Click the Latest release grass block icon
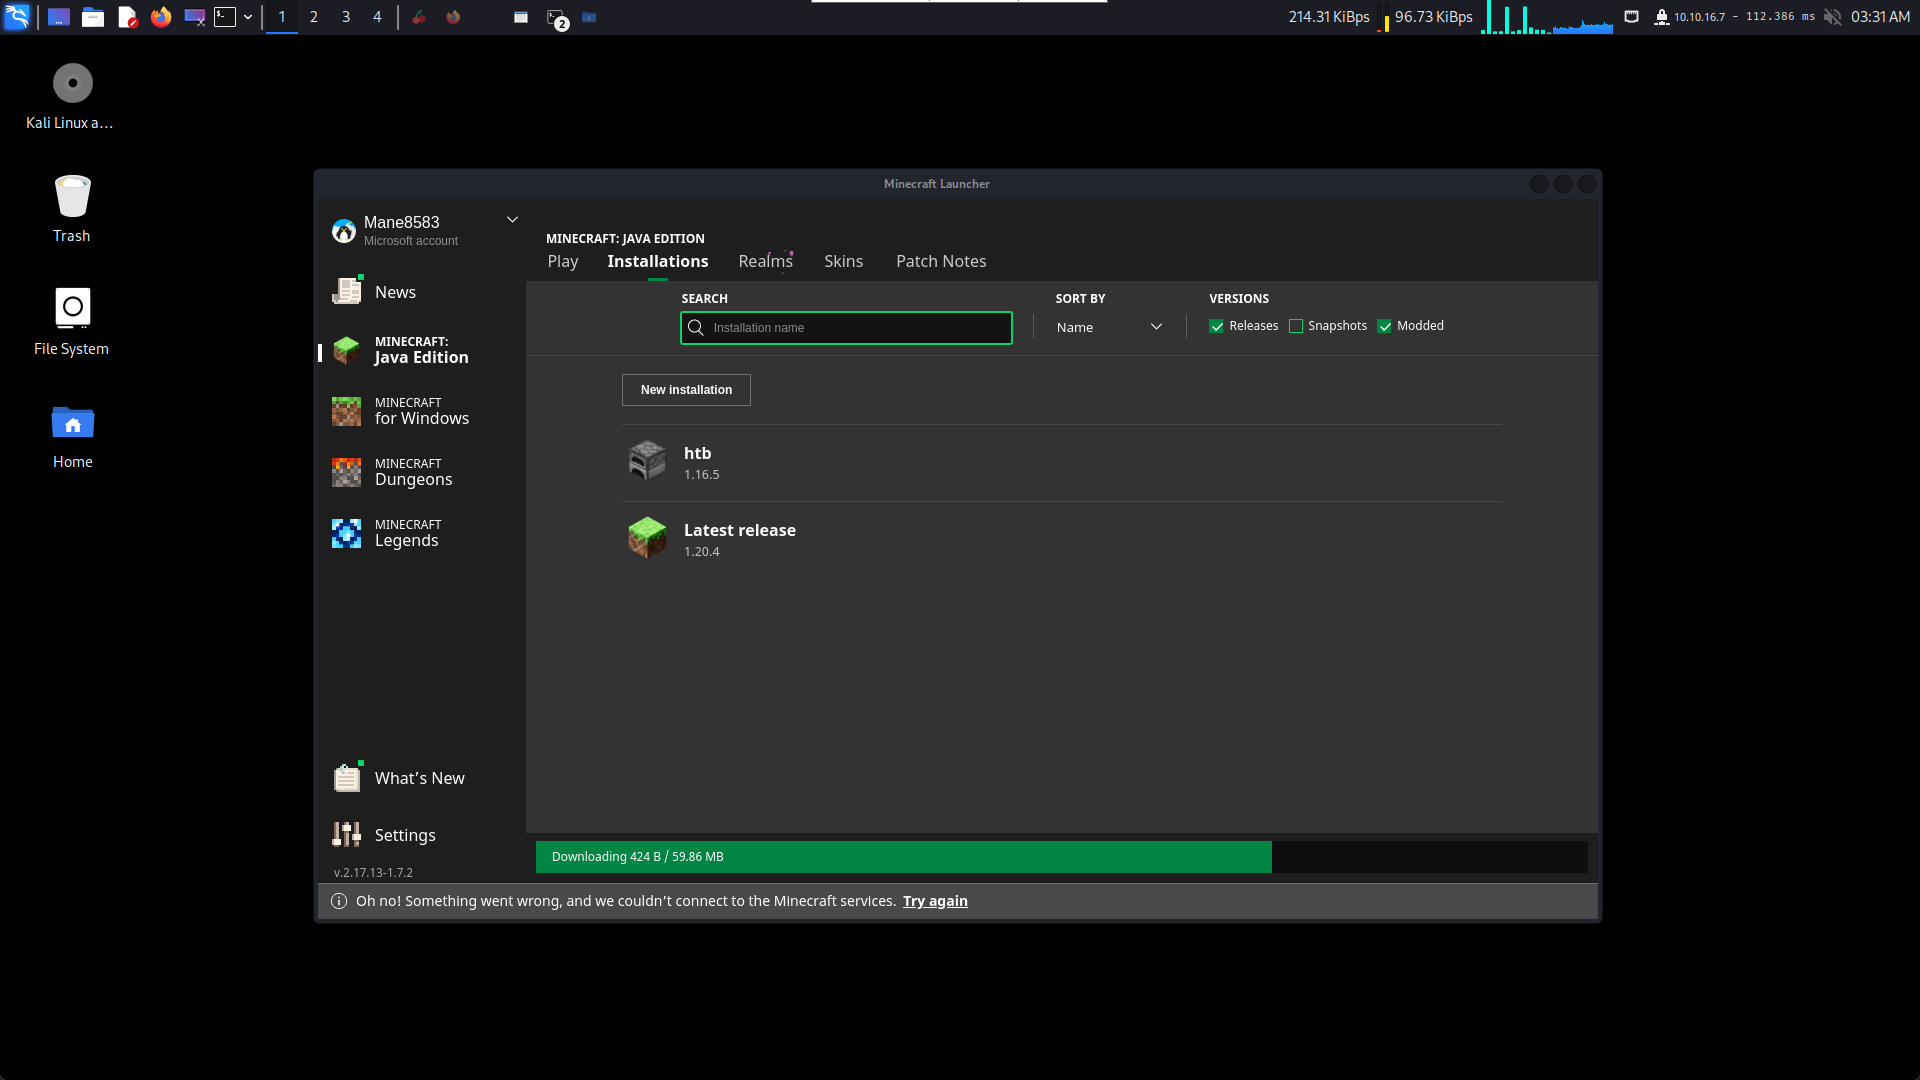The width and height of the screenshot is (1920, 1080). pyautogui.click(x=647, y=538)
